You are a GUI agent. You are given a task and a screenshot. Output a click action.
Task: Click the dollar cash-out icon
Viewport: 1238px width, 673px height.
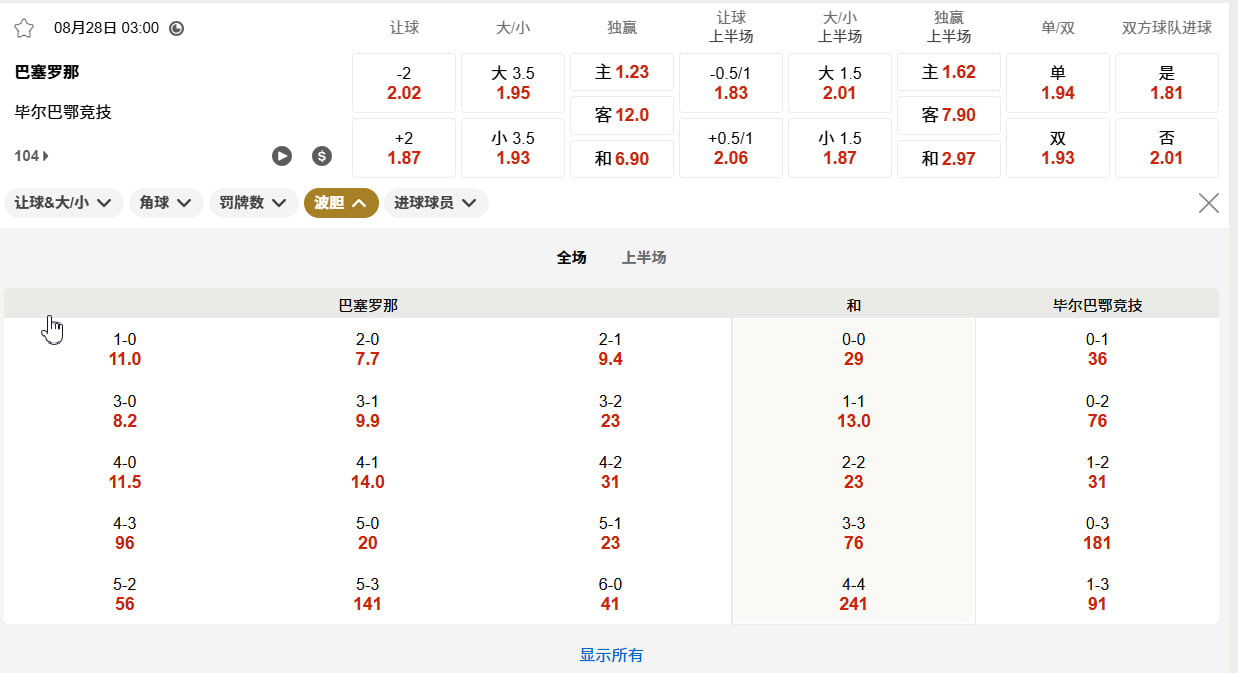322,156
